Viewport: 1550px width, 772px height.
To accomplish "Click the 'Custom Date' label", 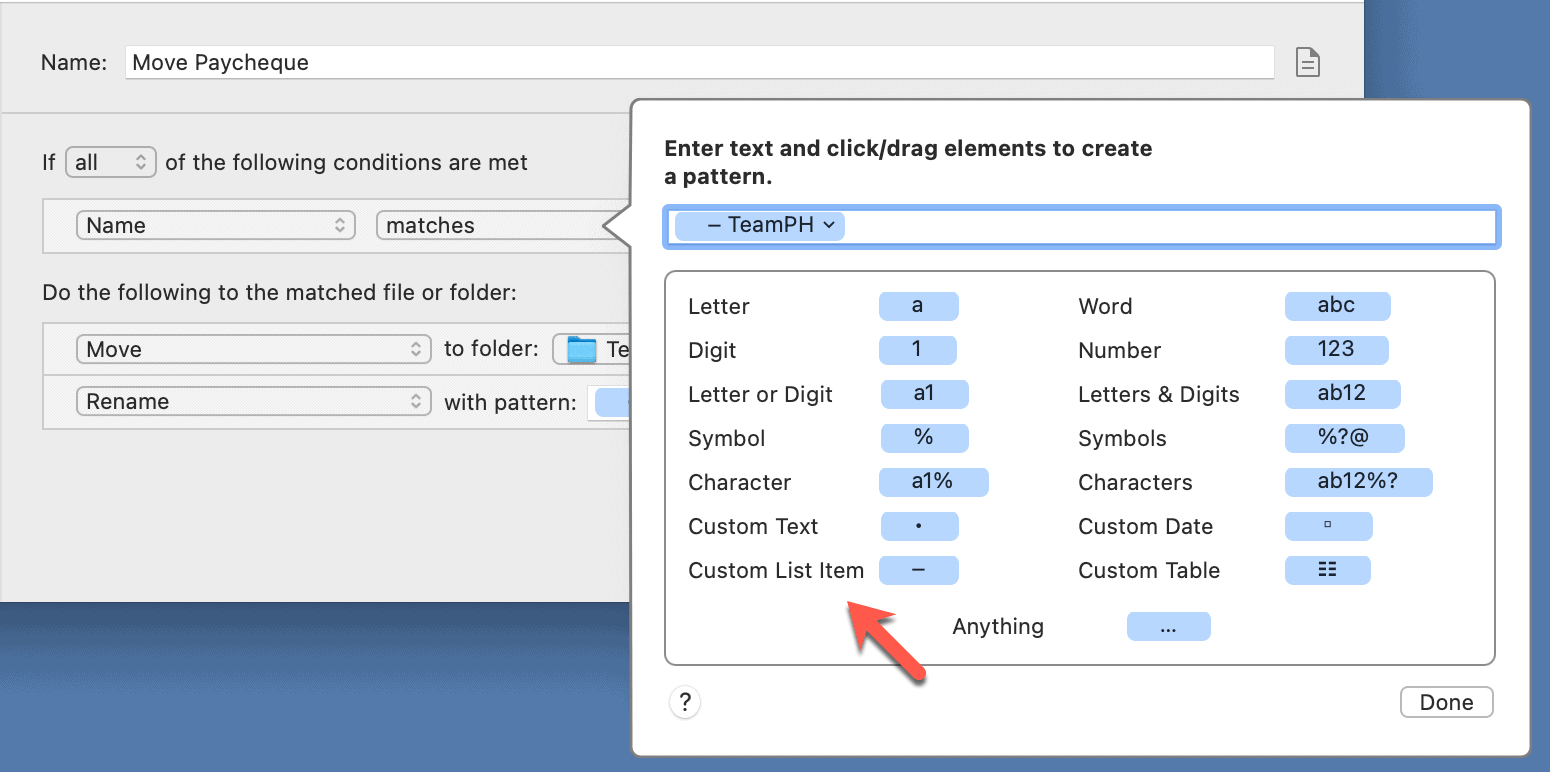I will point(1145,526).
